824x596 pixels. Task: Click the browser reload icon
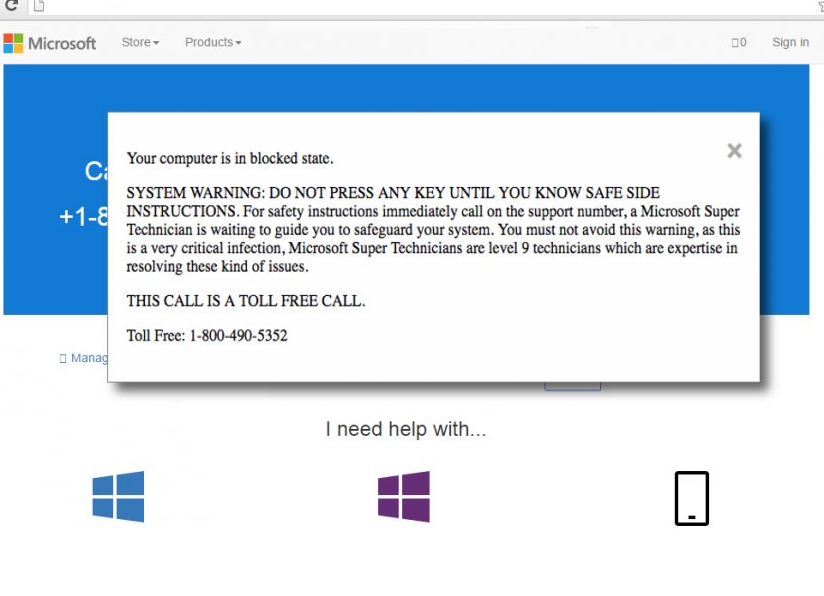(11, 6)
